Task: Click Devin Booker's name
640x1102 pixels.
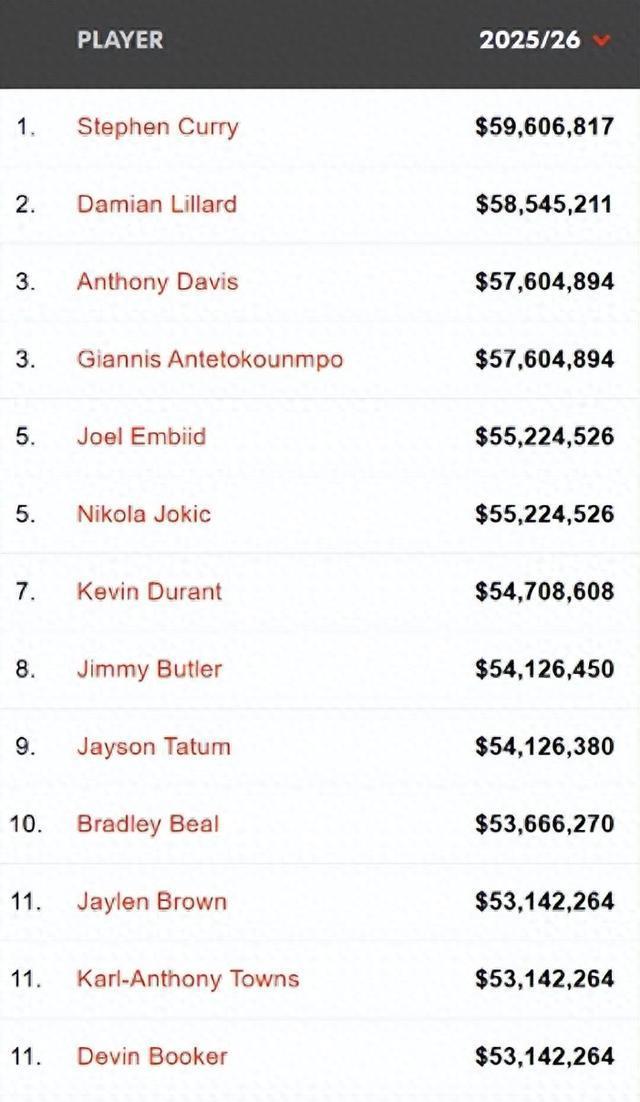Action: [x=152, y=1056]
